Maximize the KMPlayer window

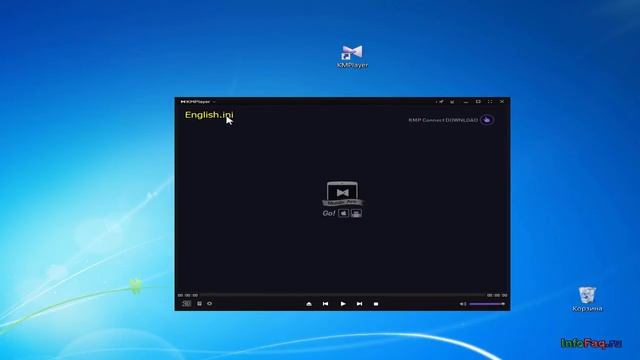pos(478,102)
